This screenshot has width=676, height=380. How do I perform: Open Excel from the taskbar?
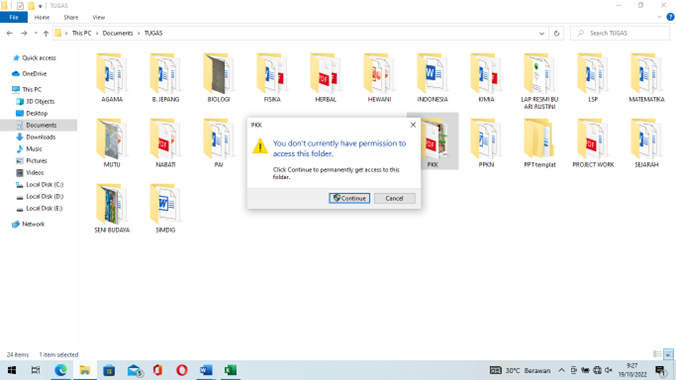230,370
